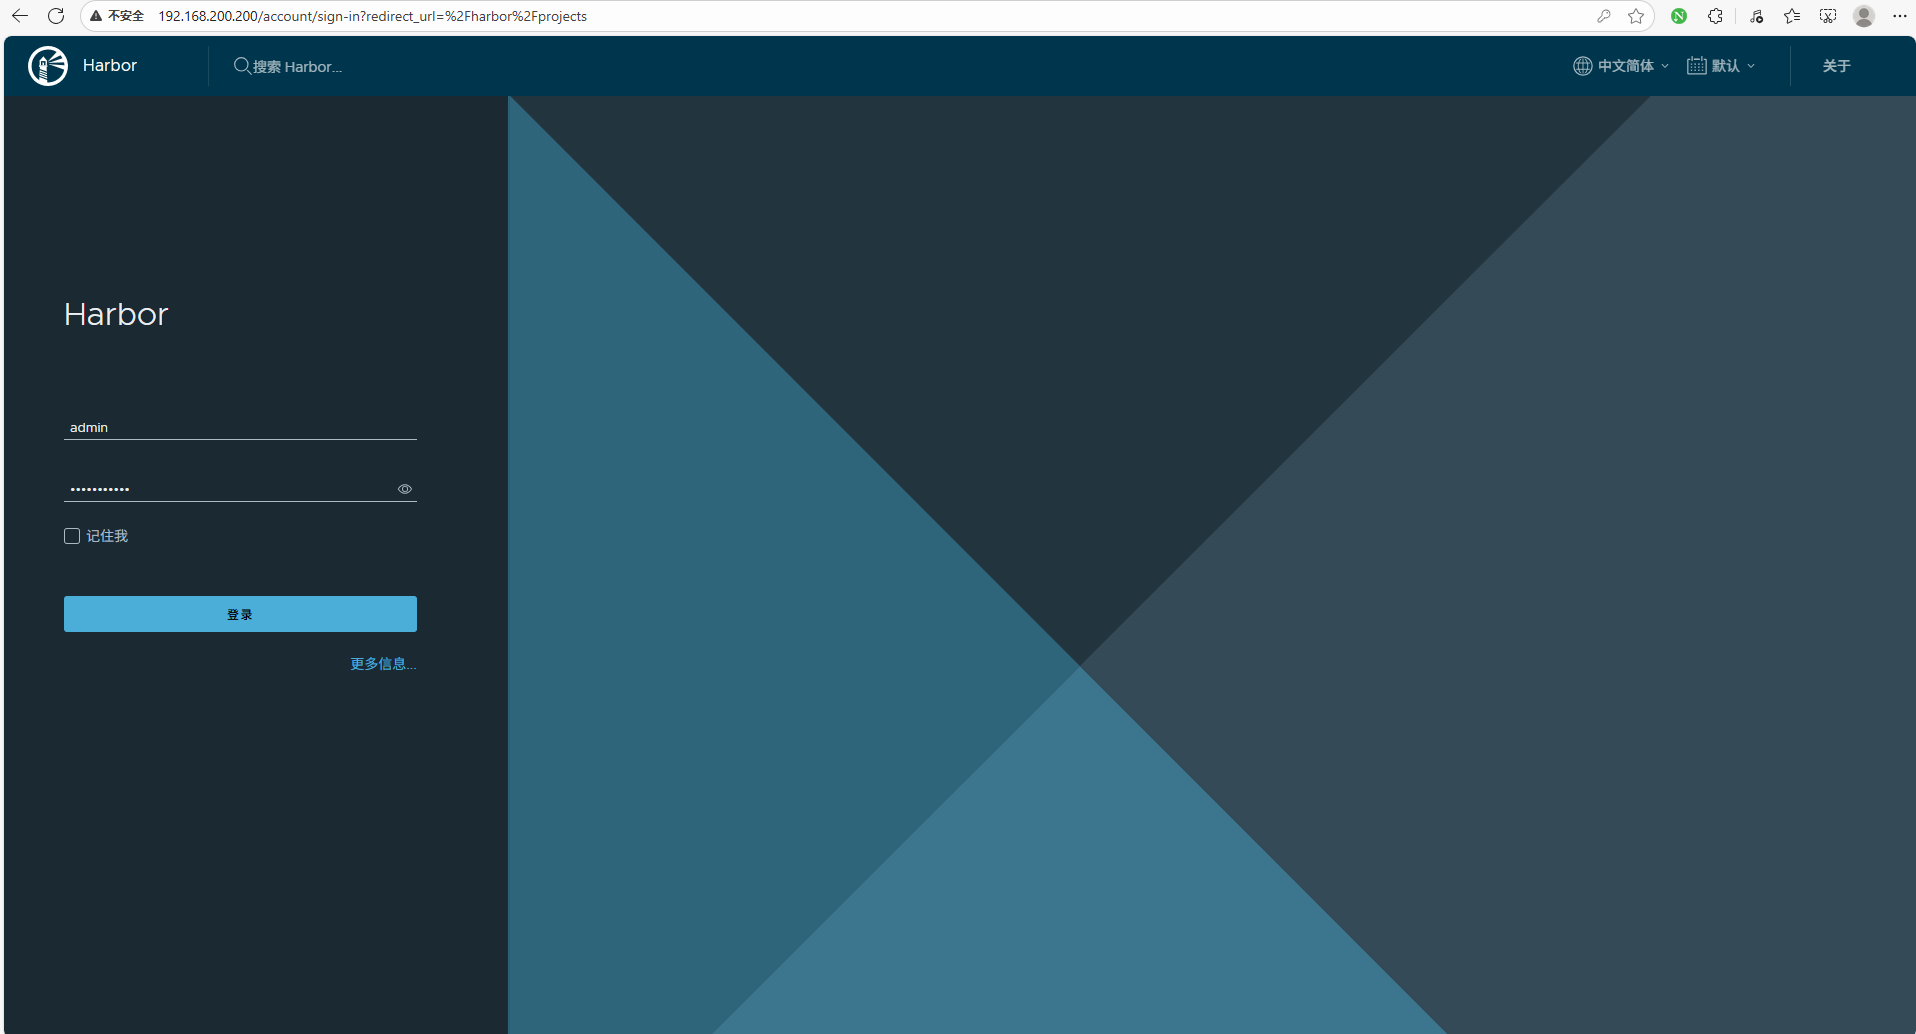Click the browser screenshot tool icon

pos(1828,16)
